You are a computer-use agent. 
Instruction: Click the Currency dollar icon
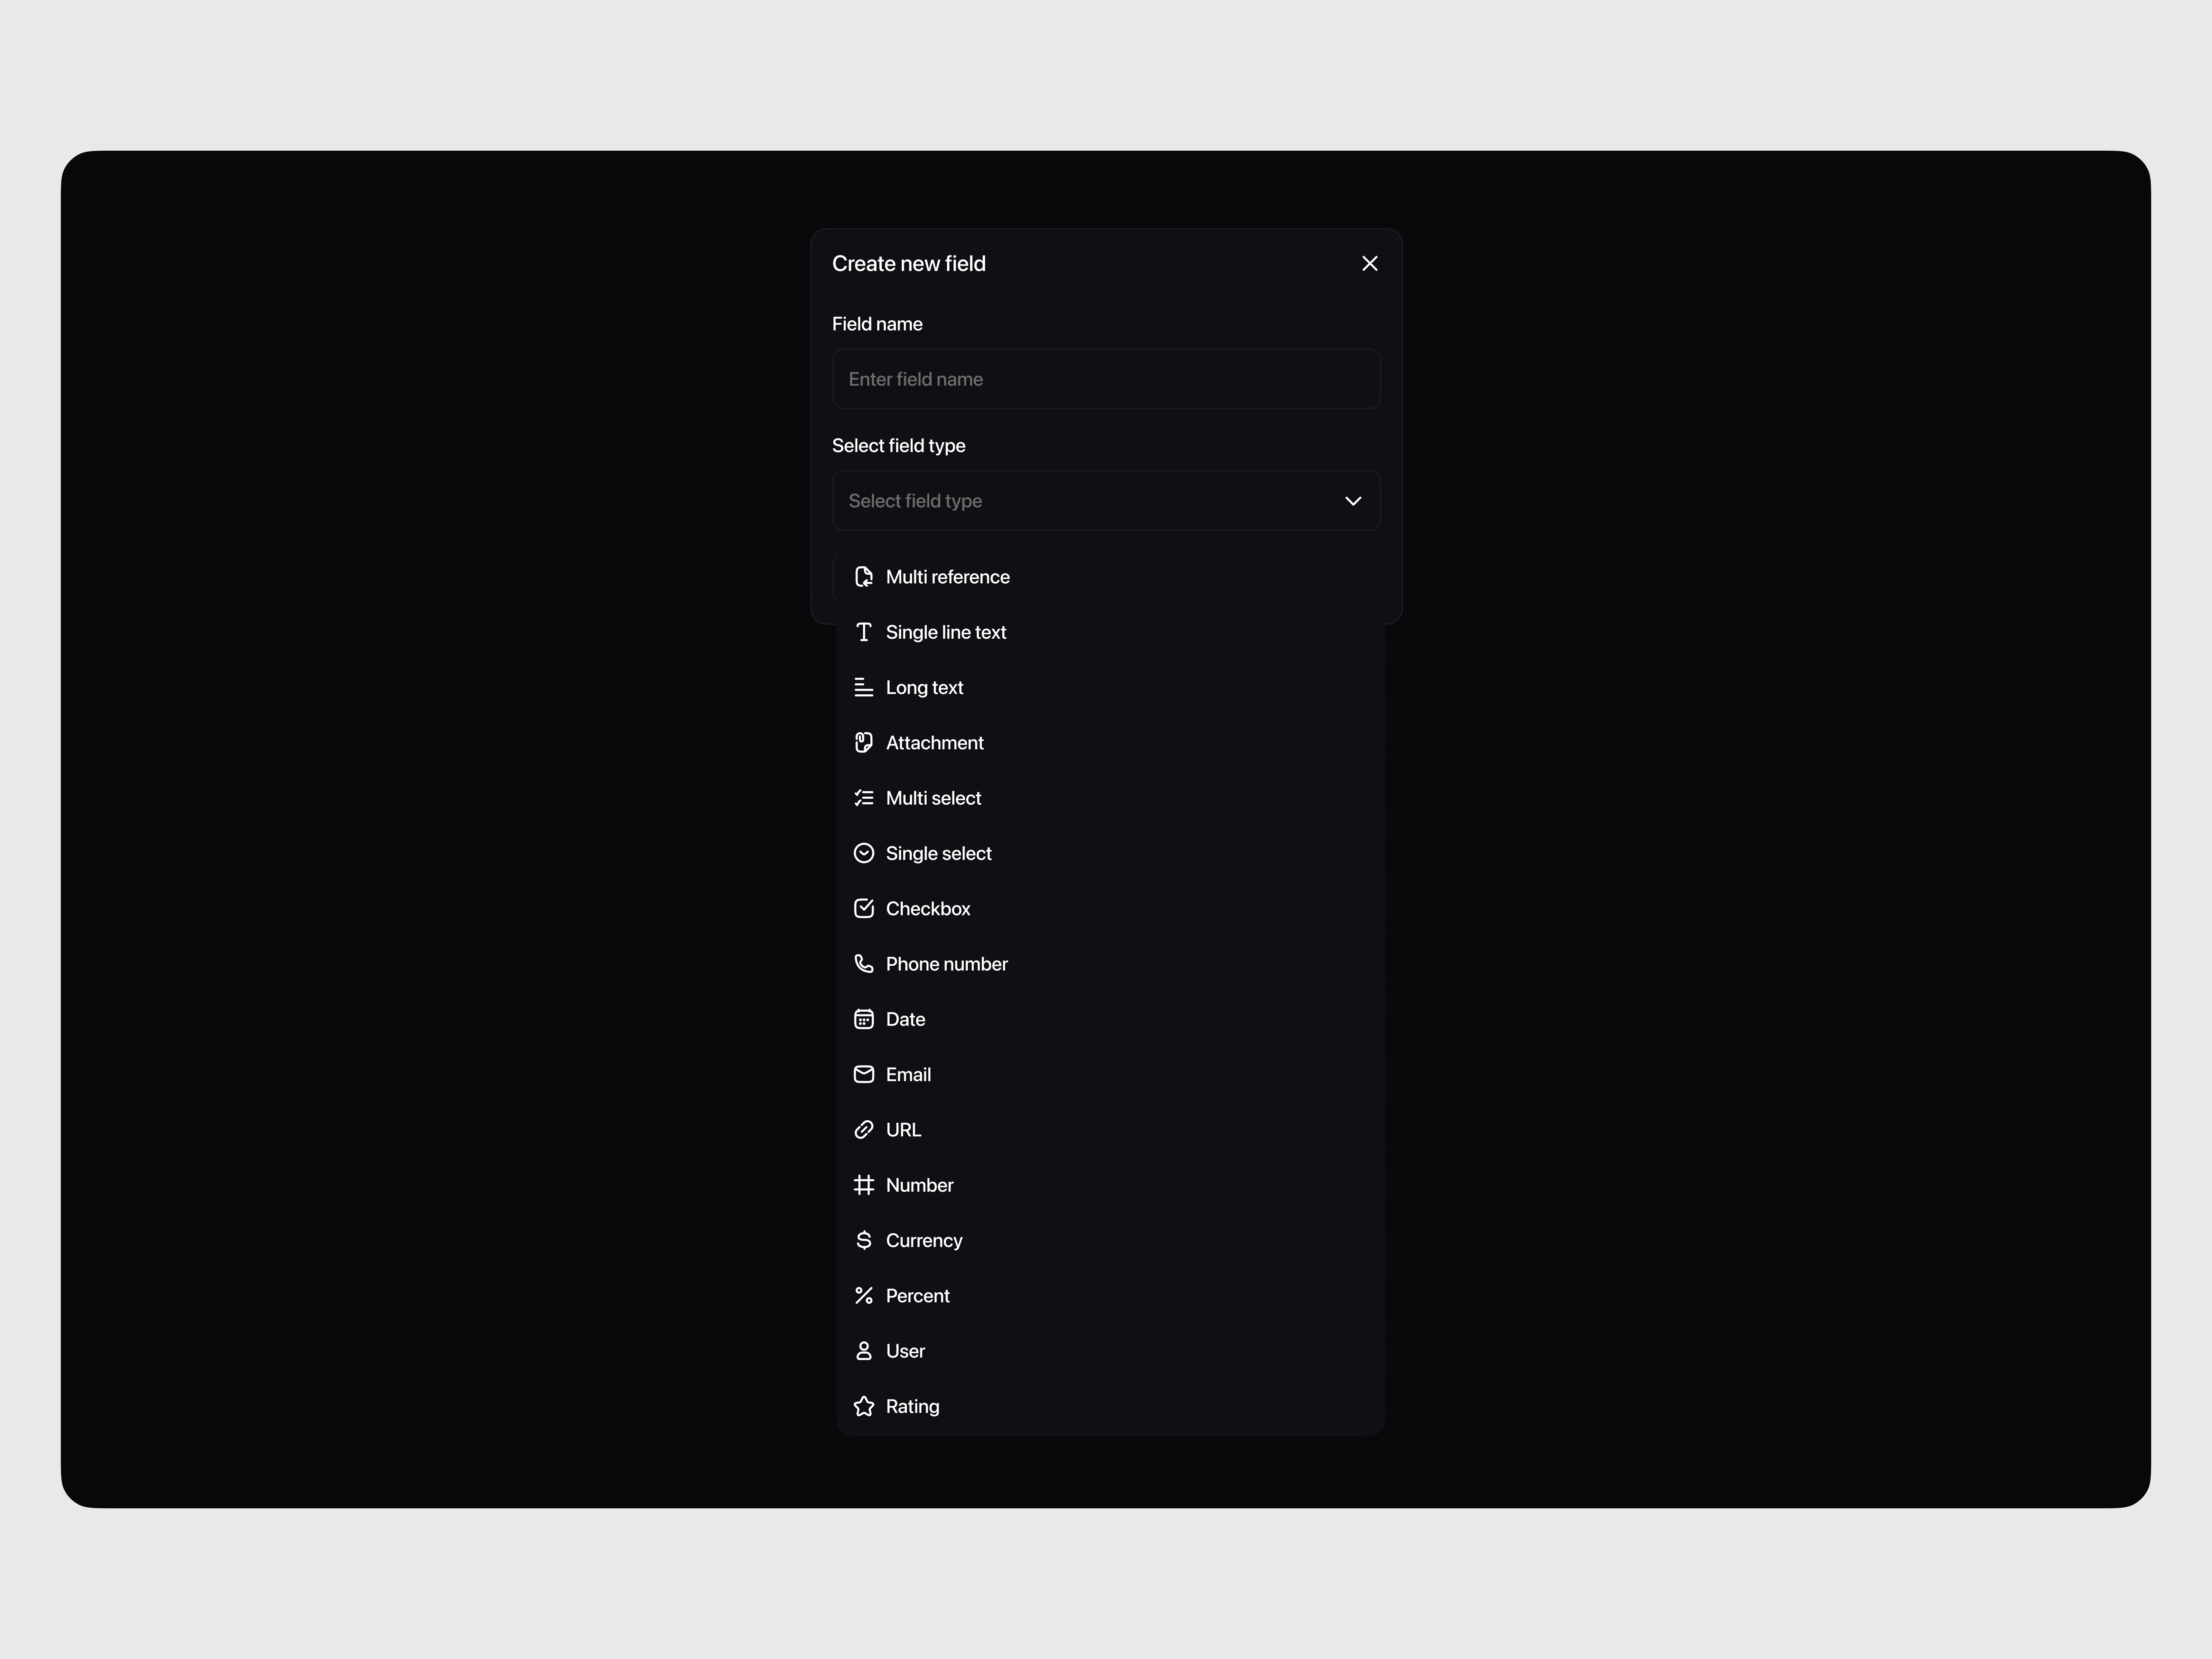pyautogui.click(x=864, y=1240)
